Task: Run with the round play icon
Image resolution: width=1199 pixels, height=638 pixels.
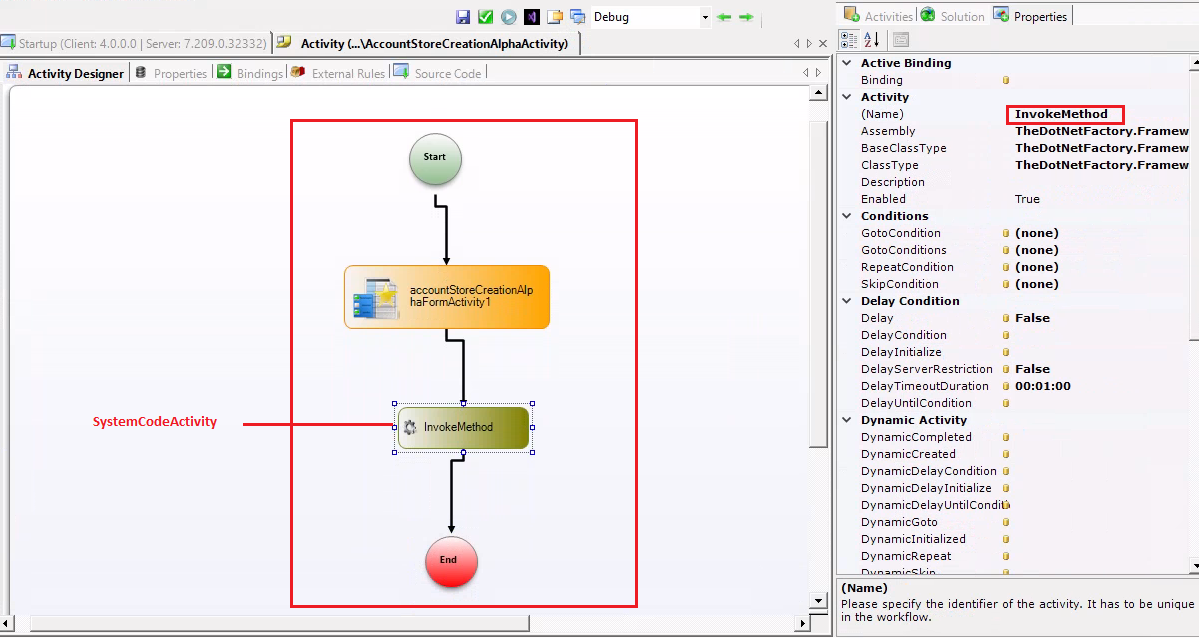Action: [x=509, y=17]
